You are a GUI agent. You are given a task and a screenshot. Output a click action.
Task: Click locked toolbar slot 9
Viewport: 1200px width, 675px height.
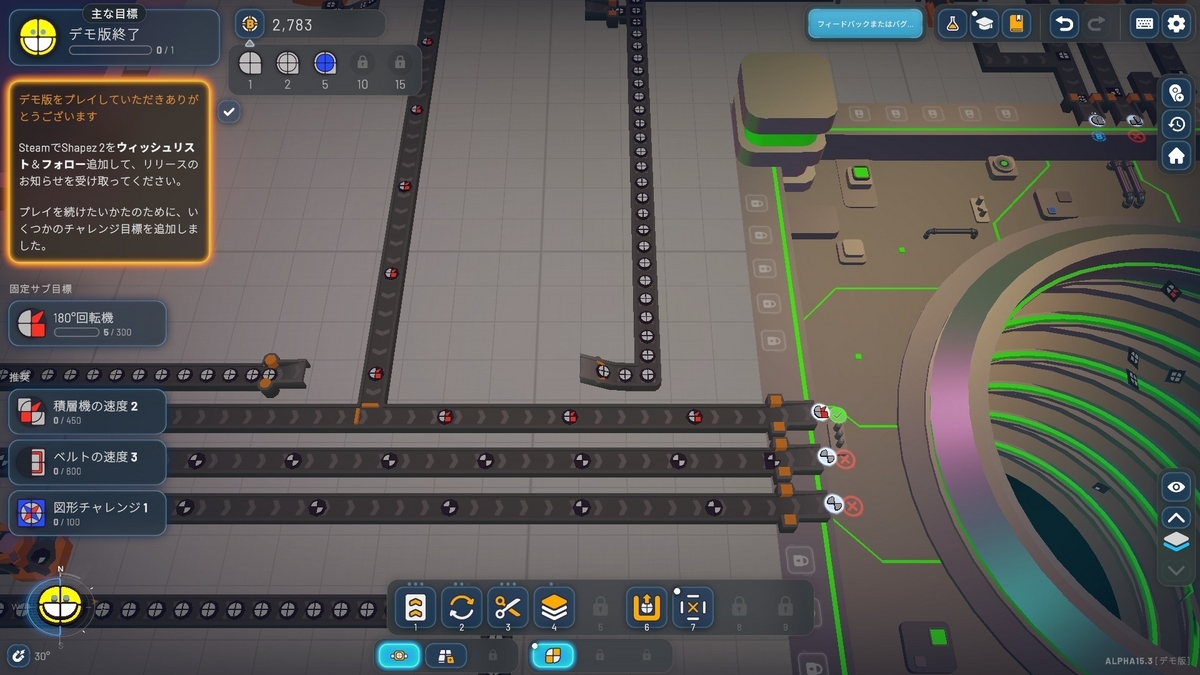pyautogui.click(x=785, y=607)
